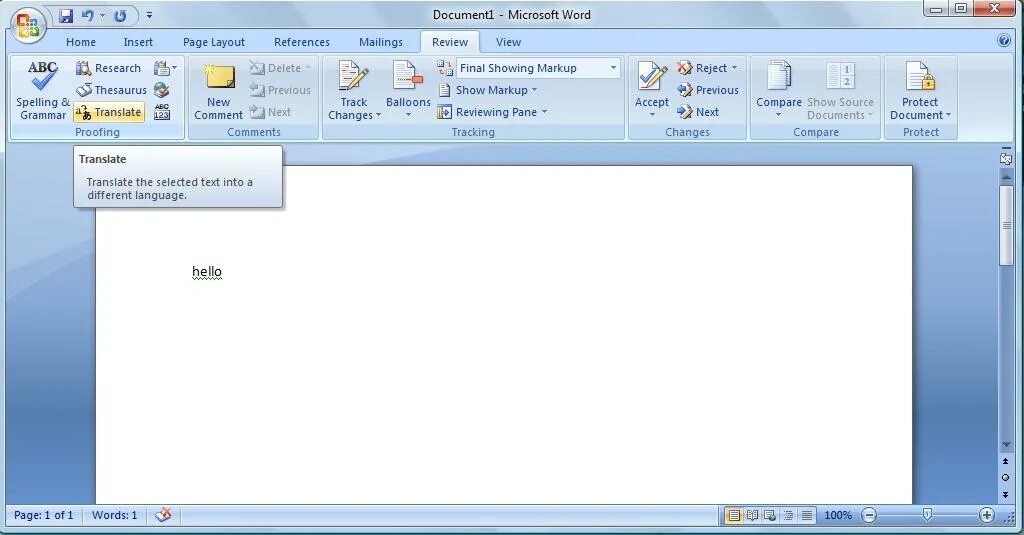Open the Undo history dropdown arrow

(x=103, y=15)
